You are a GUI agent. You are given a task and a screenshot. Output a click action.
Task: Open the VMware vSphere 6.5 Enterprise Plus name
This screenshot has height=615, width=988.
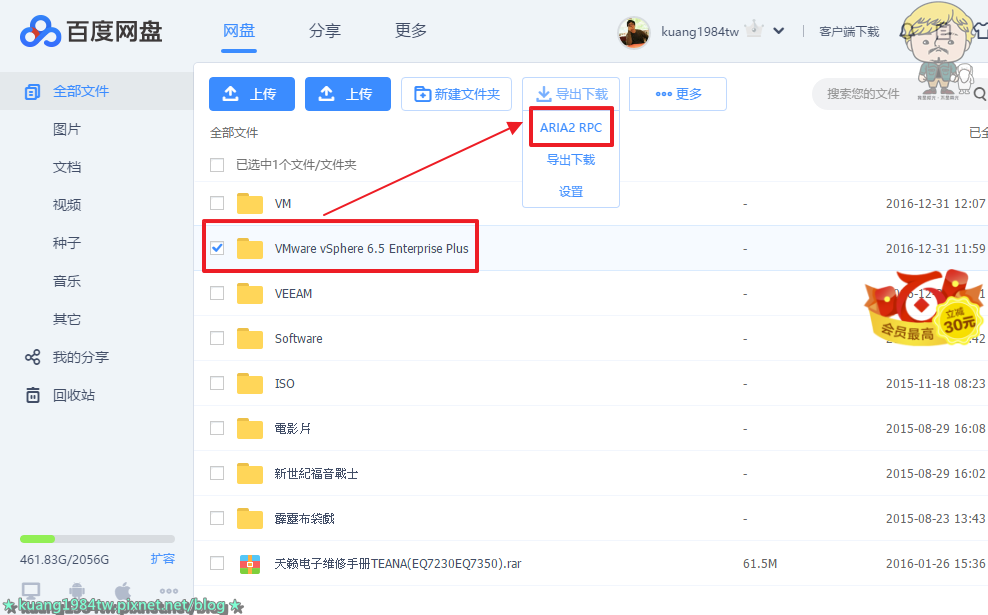pos(371,248)
